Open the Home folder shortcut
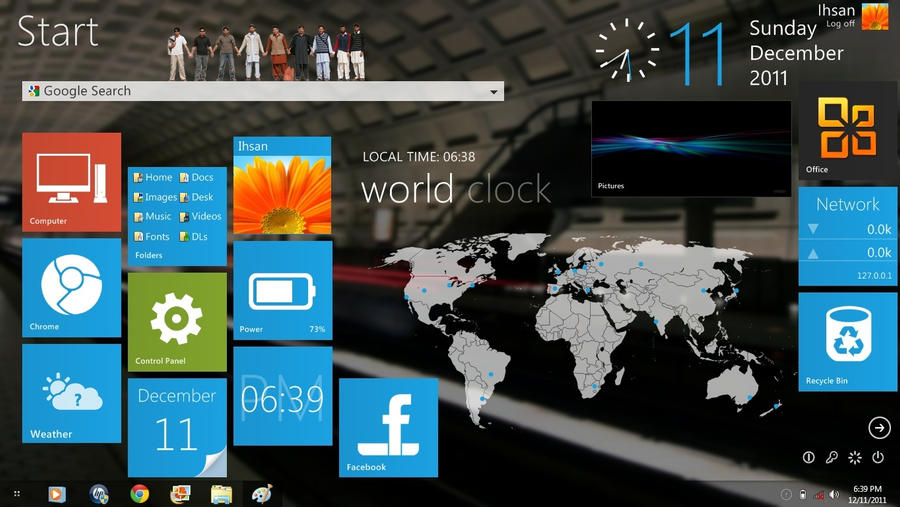The image size is (900, 507). (153, 177)
